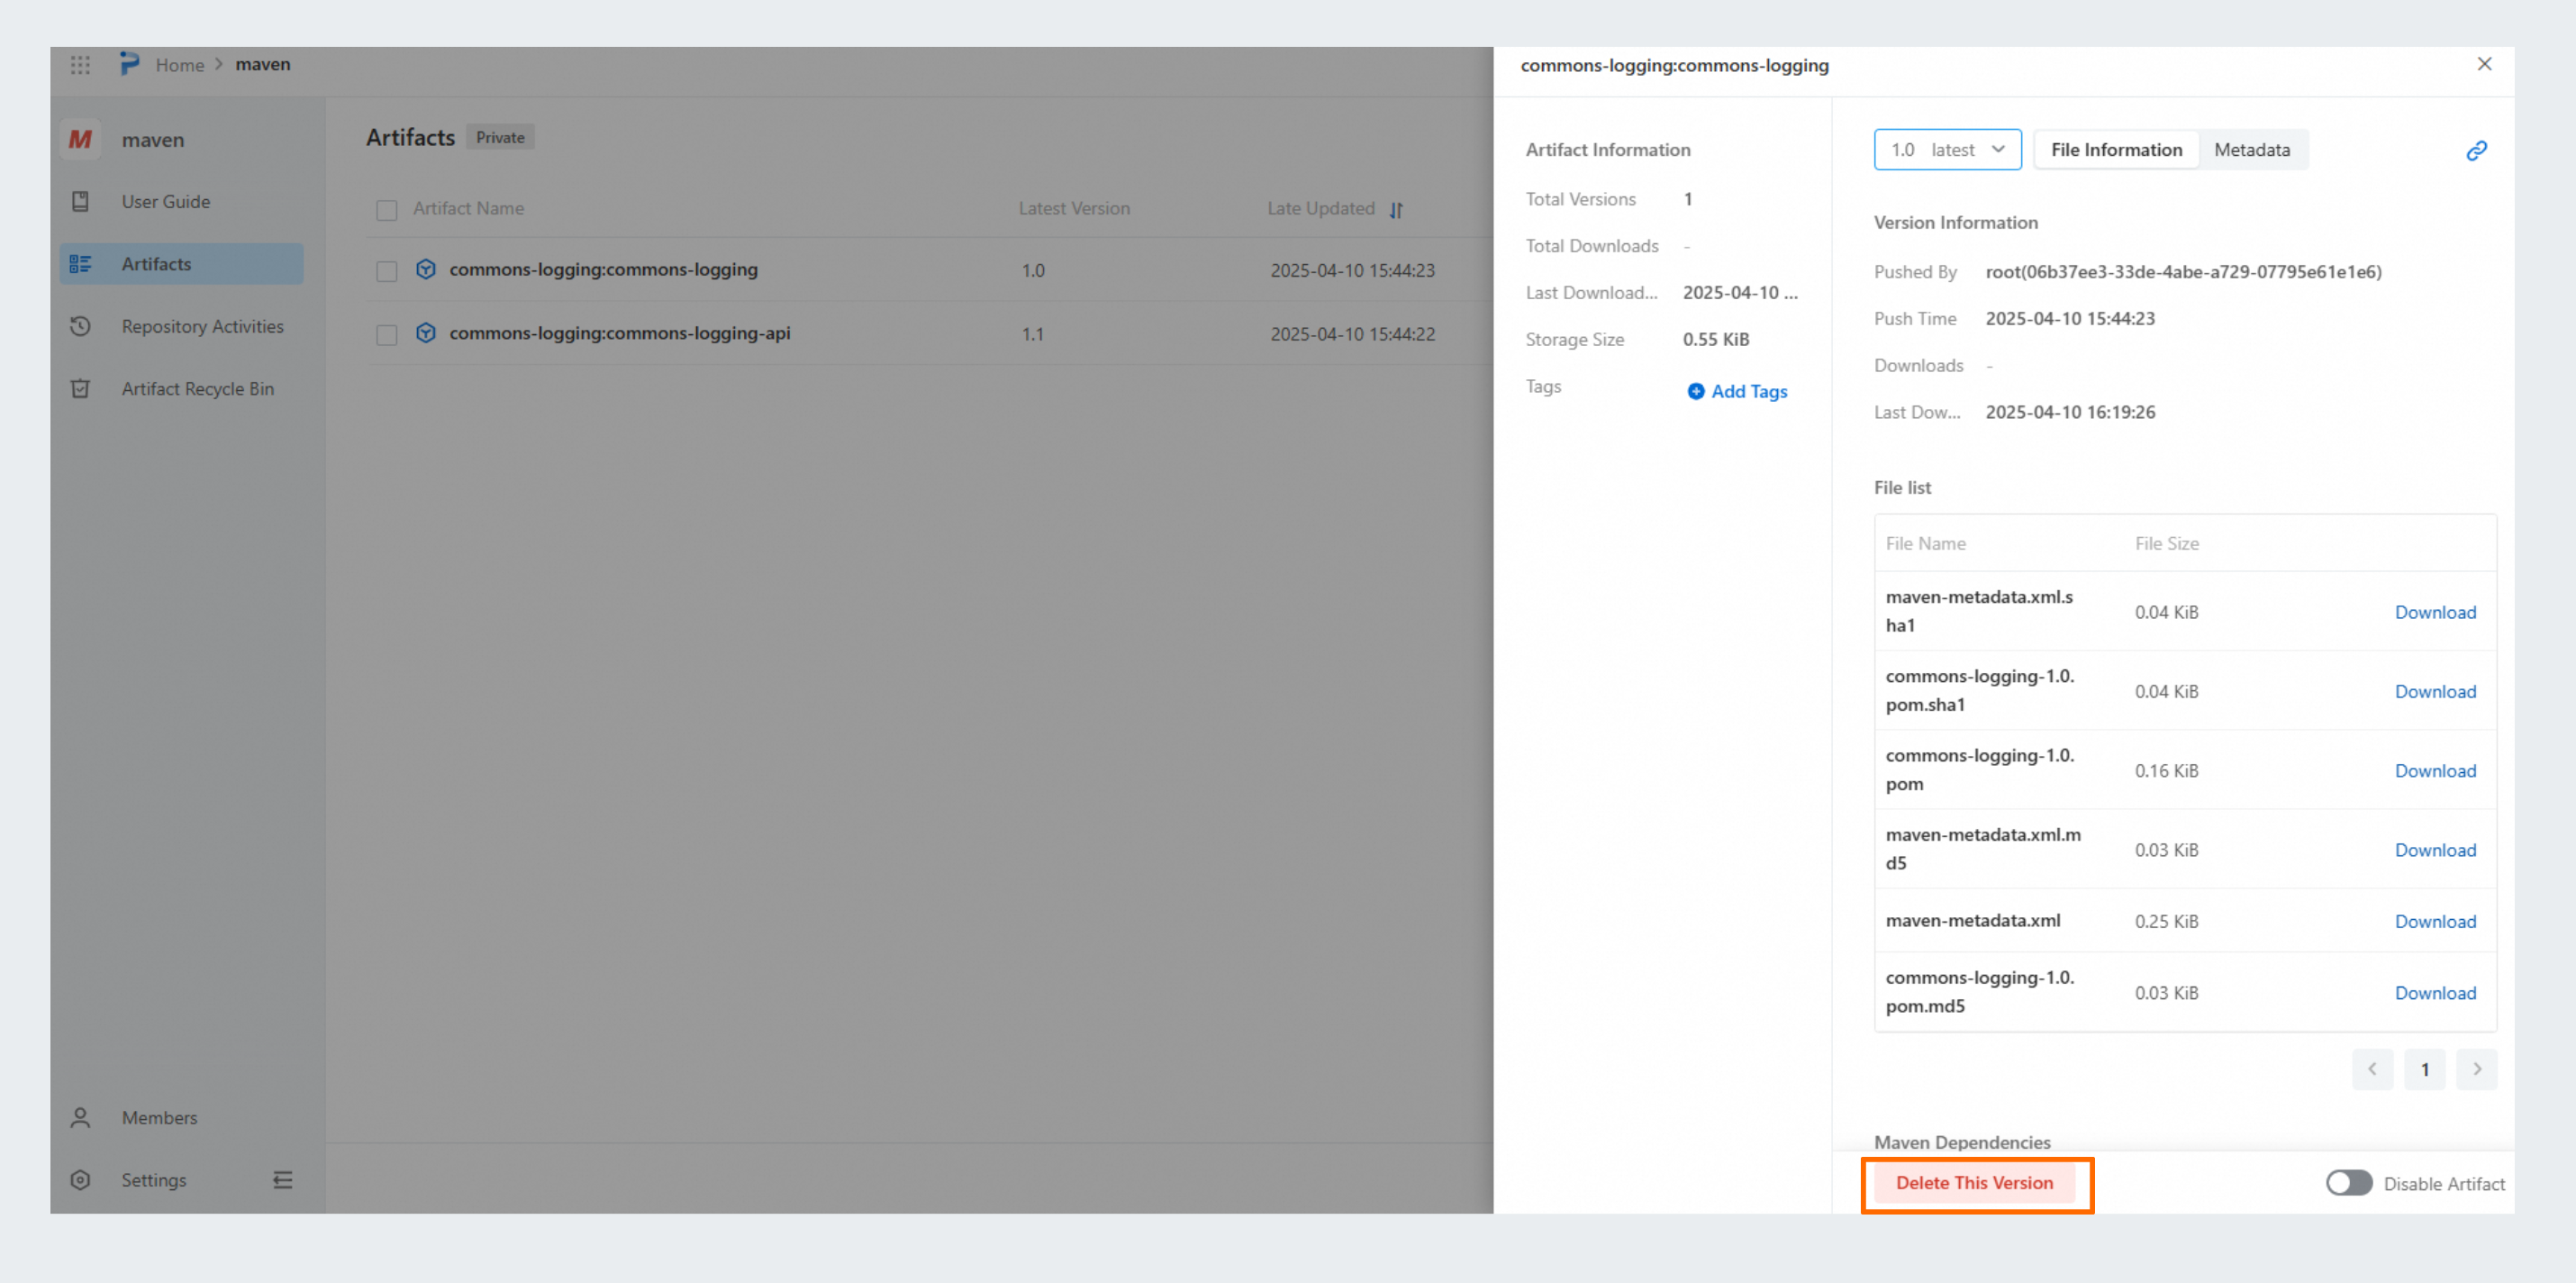
Task: Download the maven-metadata.xml file
Action: coord(2435,921)
